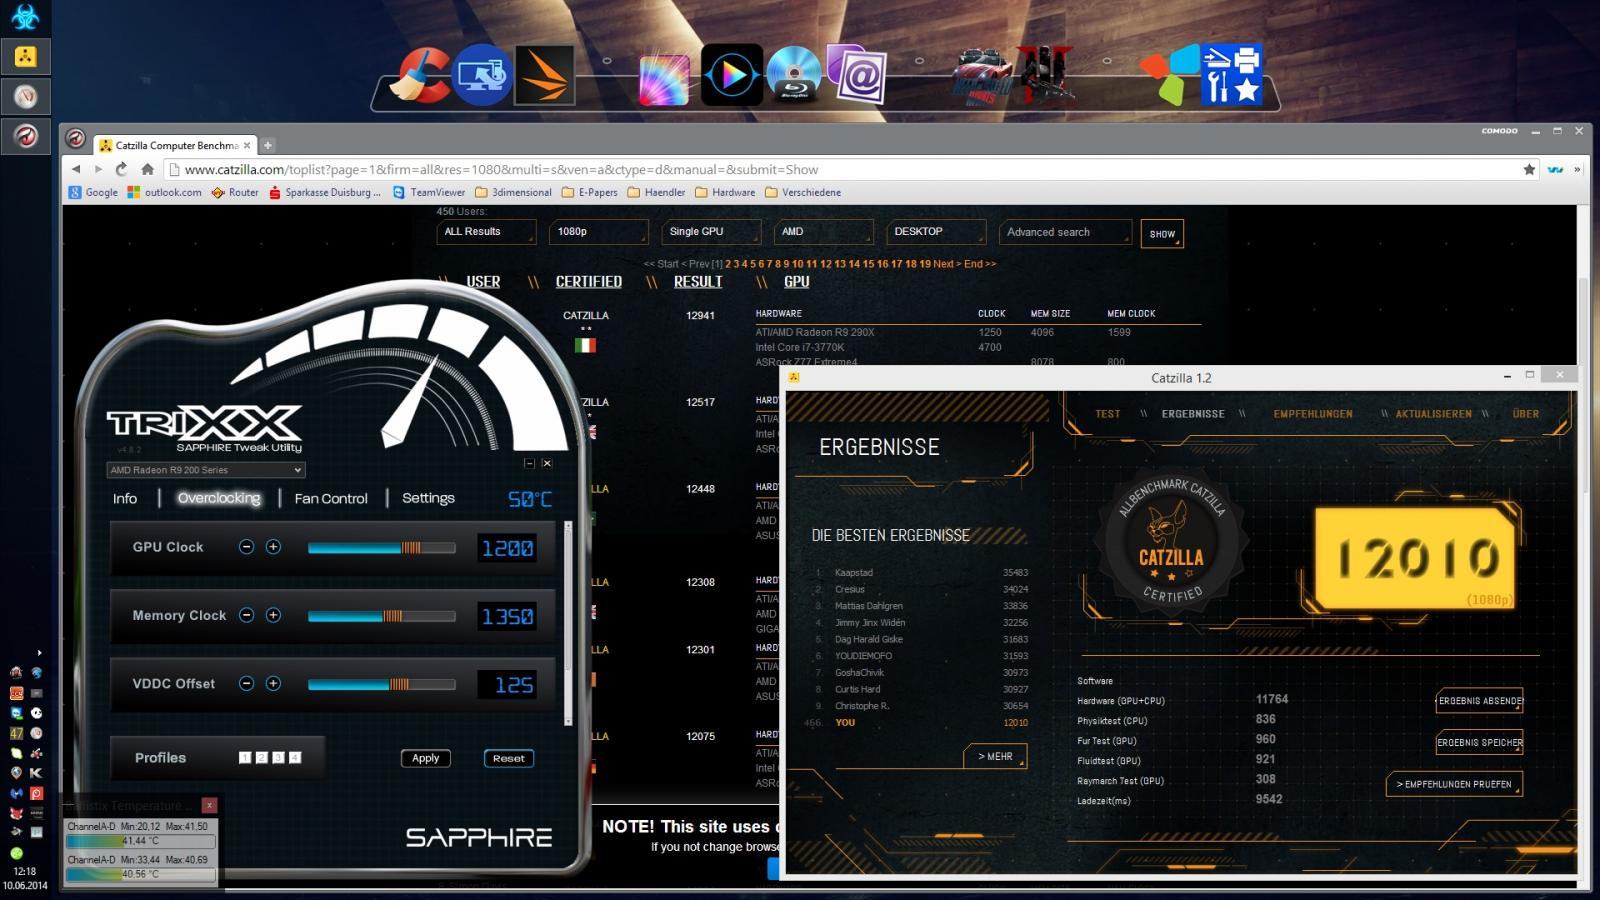This screenshot has width=1600, height=900.
Task: Open the Comodo Dragon menu logo button
Action: pos(75,140)
